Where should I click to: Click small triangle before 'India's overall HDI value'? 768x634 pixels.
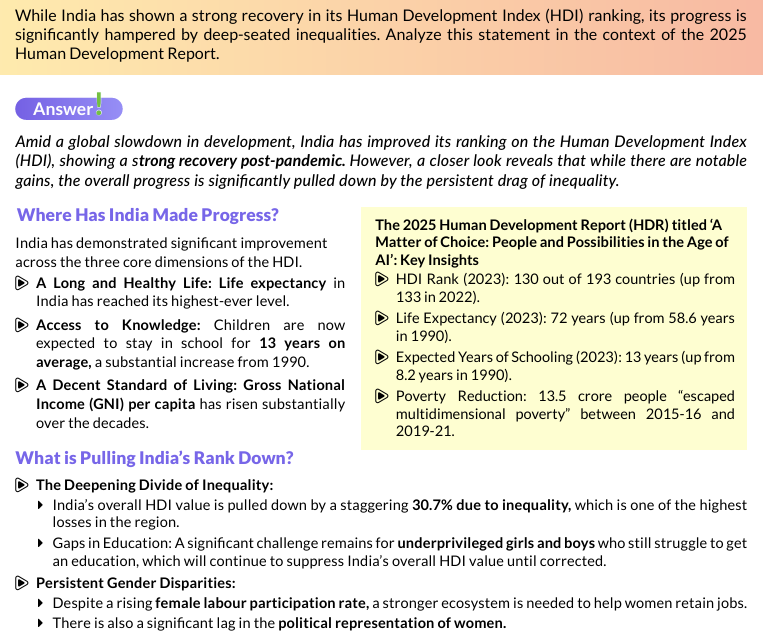click(41, 505)
